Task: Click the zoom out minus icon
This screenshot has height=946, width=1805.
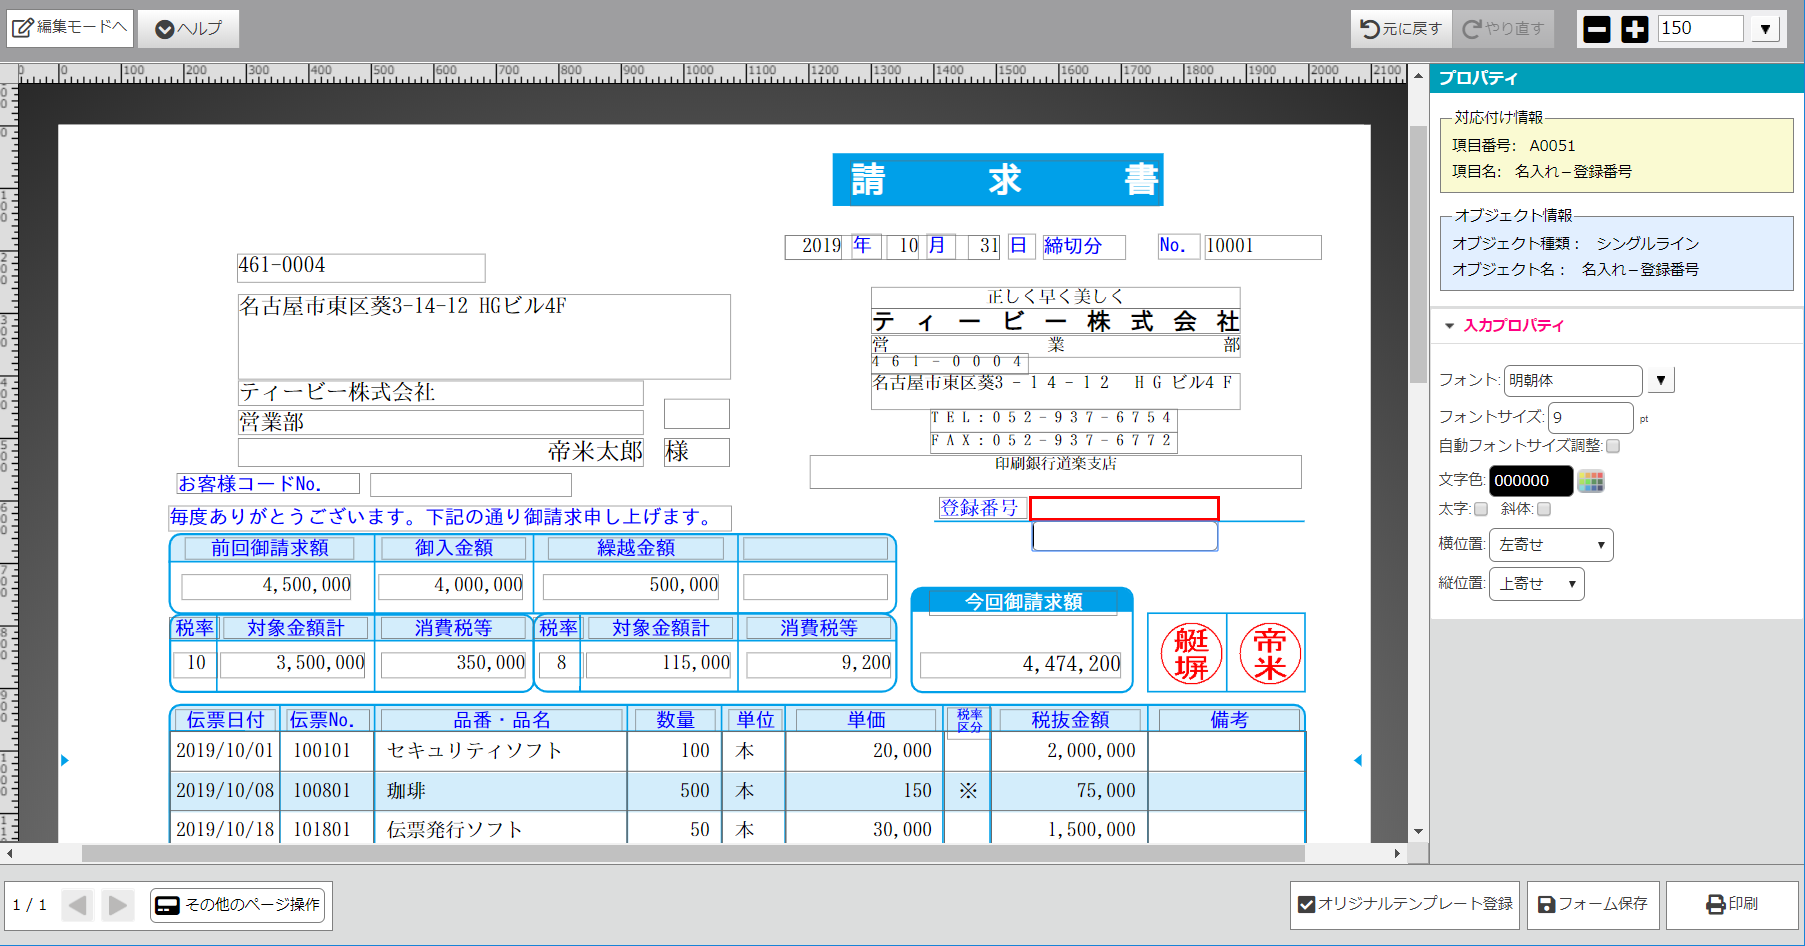Action: click(x=1597, y=29)
